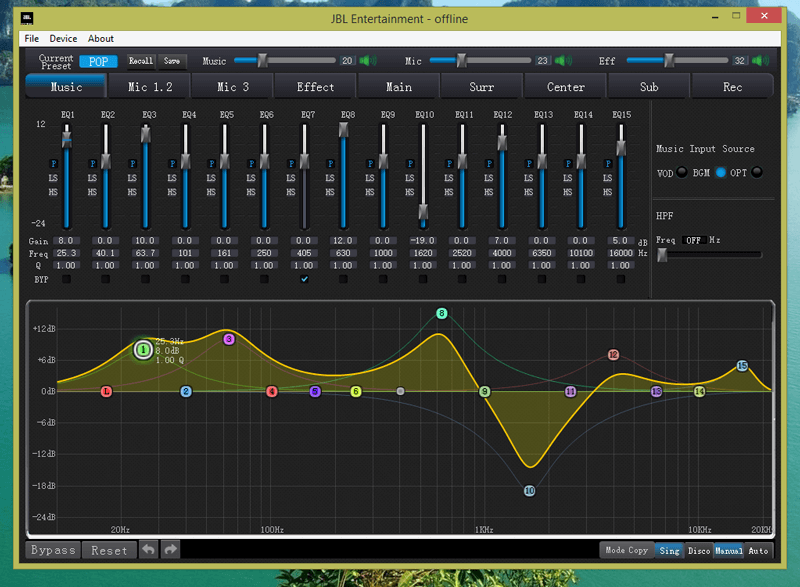Switch to the Effect tab
This screenshot has width=800, height=587.
tap(315, 87)
